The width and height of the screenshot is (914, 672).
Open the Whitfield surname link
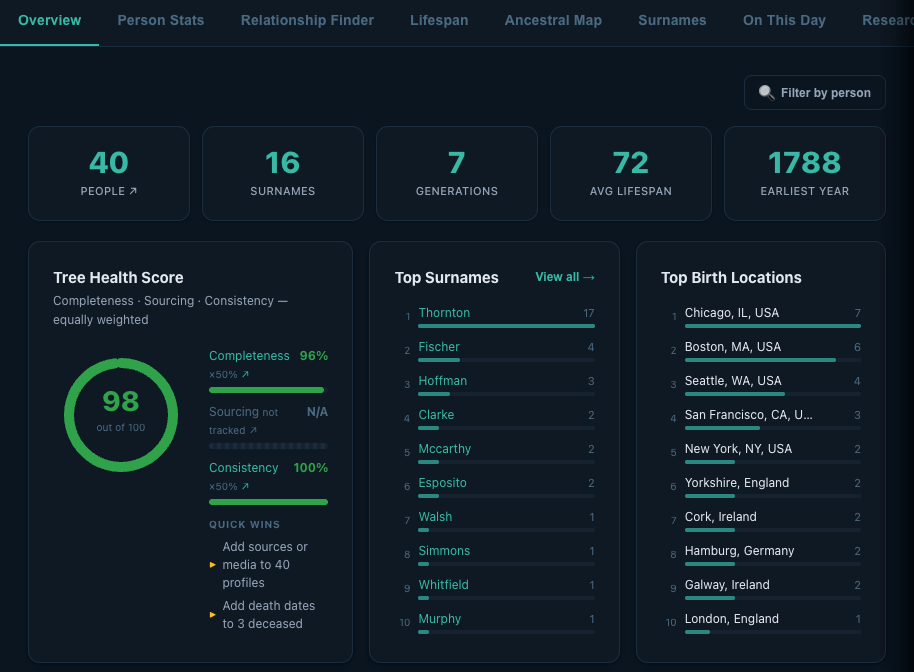(444, 585)
